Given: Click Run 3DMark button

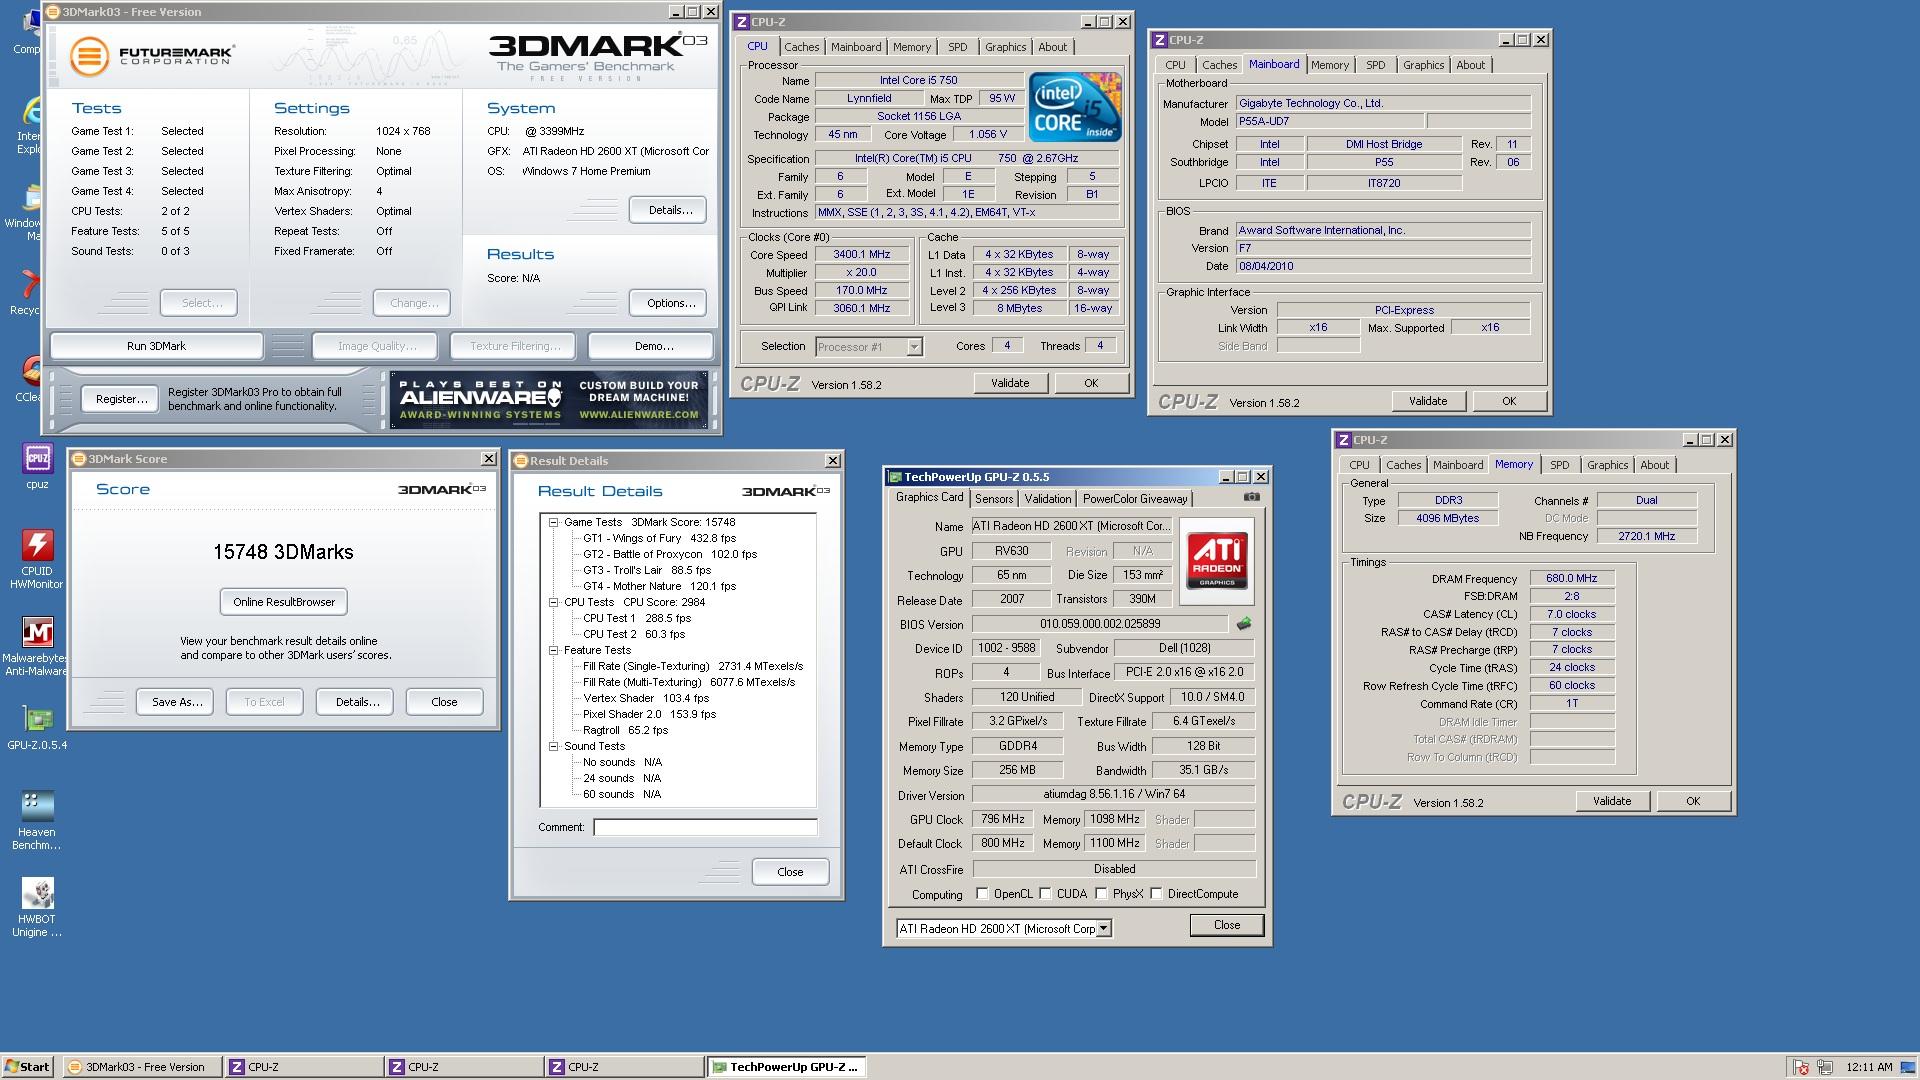Looking at the screenshot, I should coord(156,346).
